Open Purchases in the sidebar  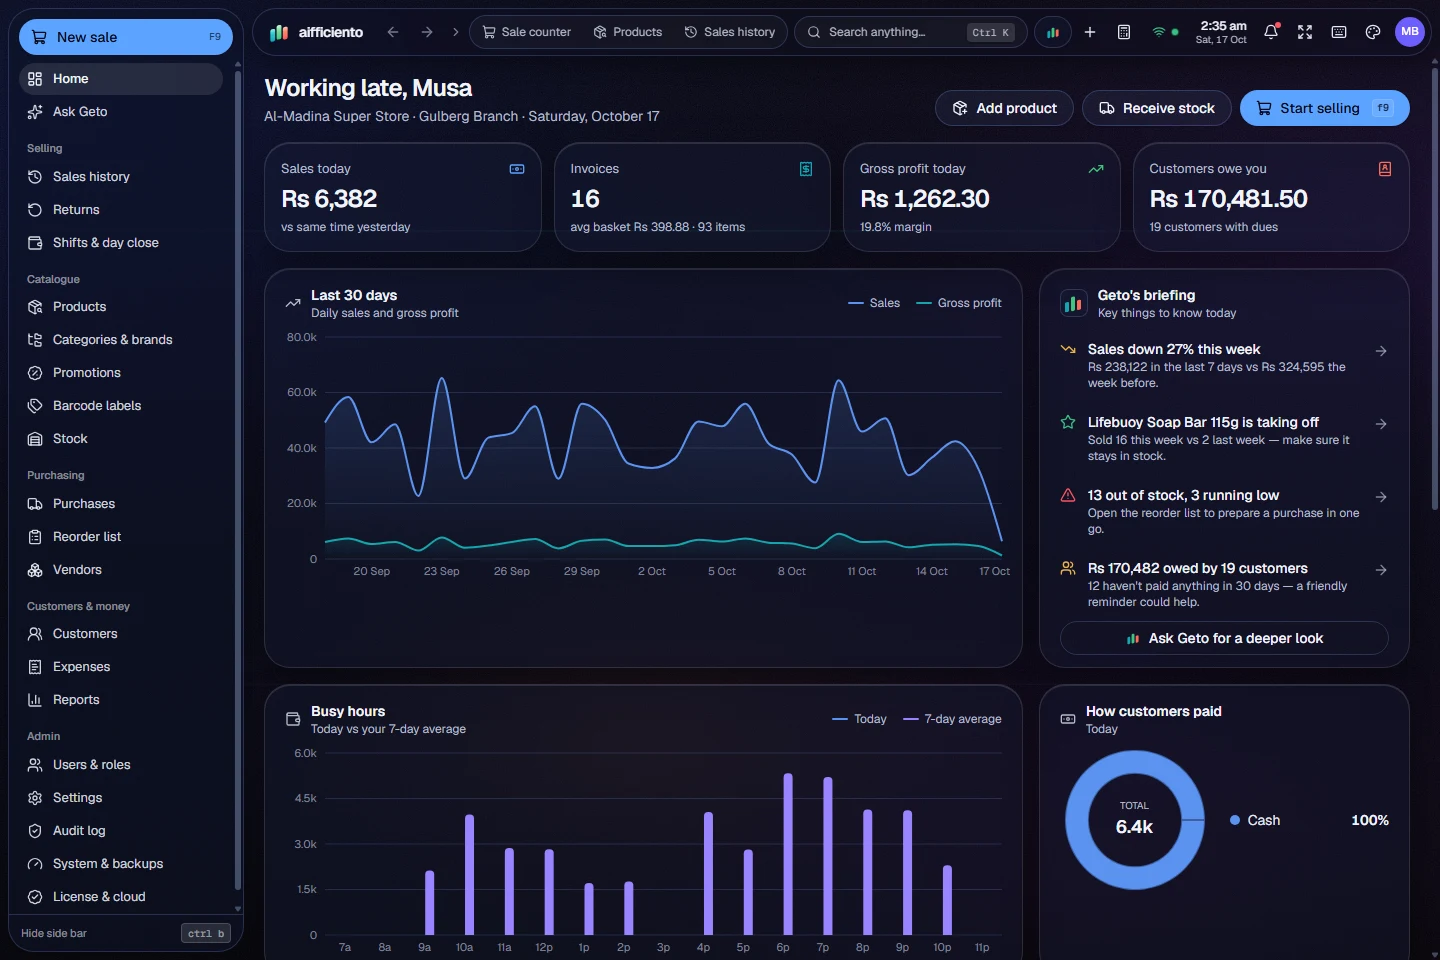point(120,503)
